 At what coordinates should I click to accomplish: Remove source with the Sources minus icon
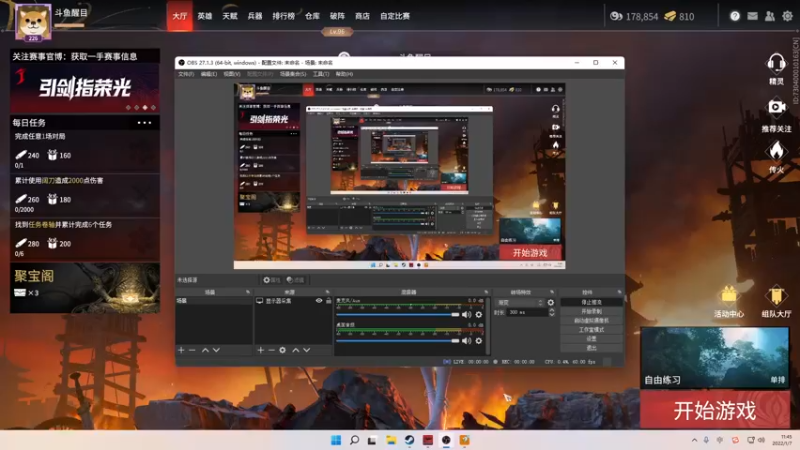tap(271, 350)
